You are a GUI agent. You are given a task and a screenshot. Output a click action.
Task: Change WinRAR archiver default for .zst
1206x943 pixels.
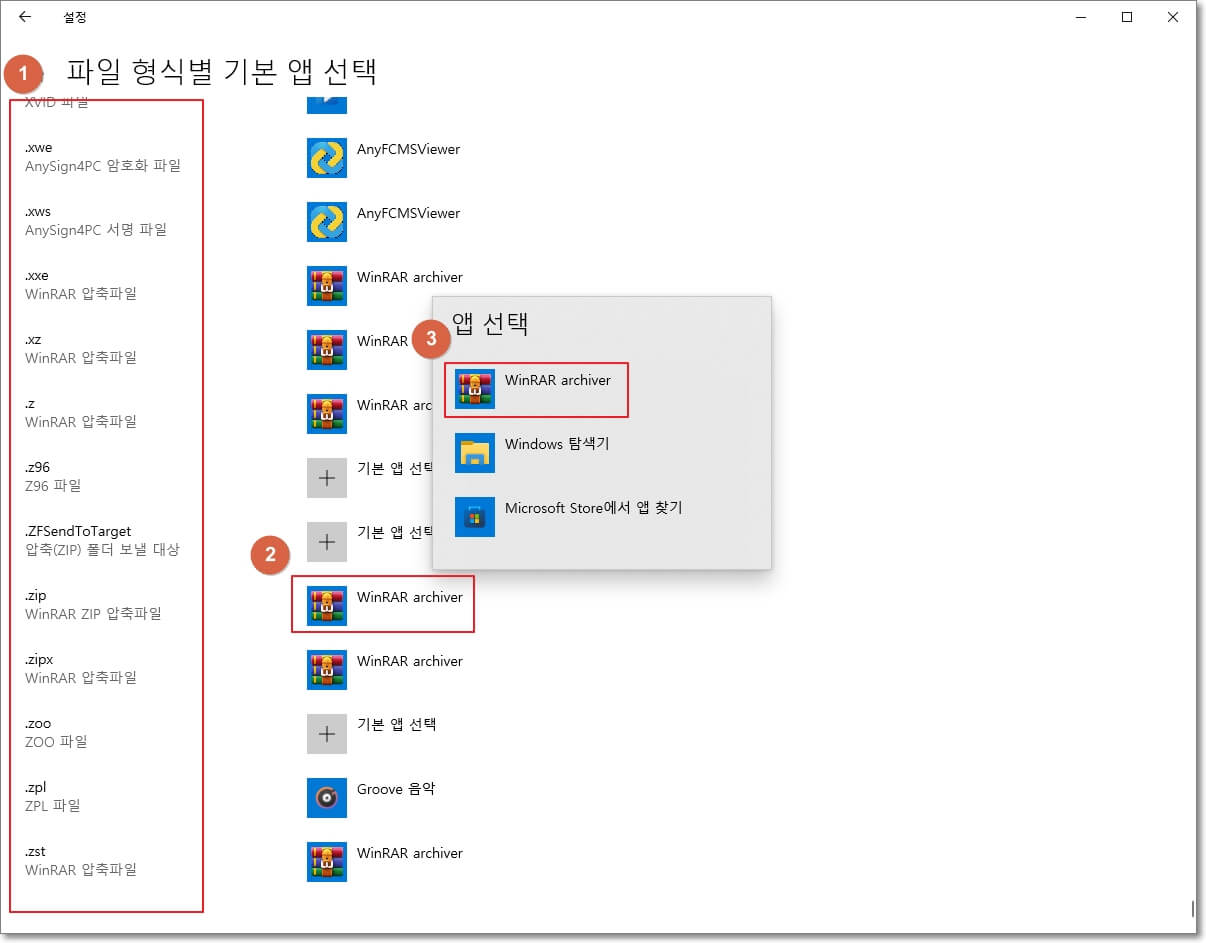[410, 853]
